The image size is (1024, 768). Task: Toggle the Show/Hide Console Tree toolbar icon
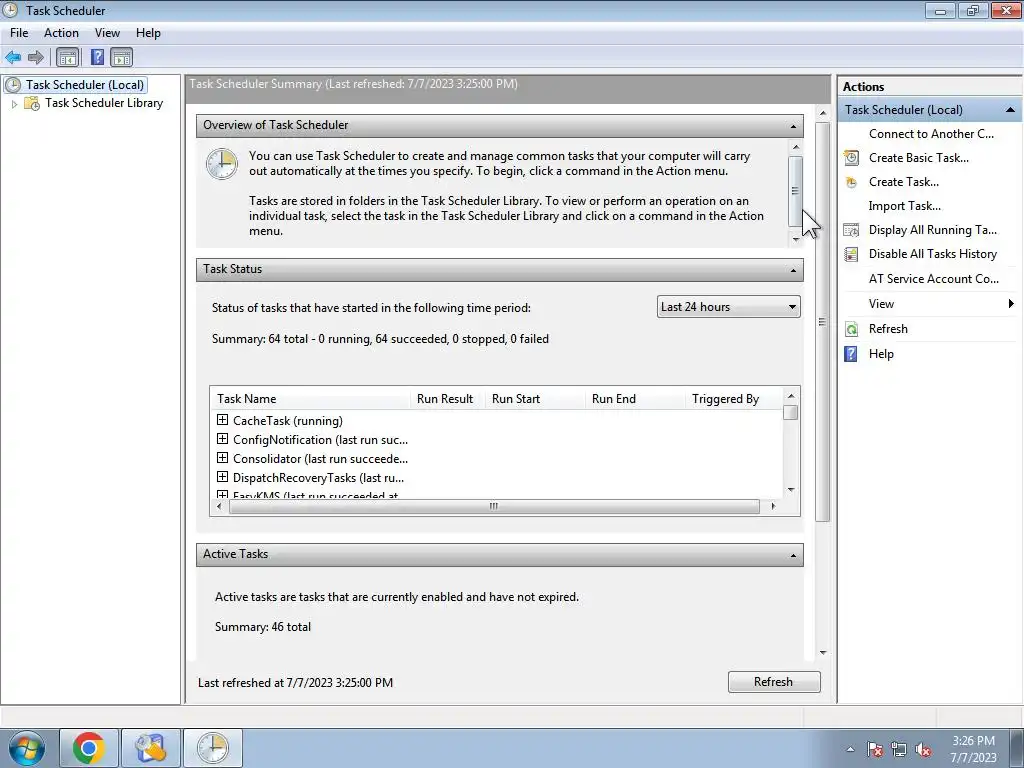click(67, 57)
